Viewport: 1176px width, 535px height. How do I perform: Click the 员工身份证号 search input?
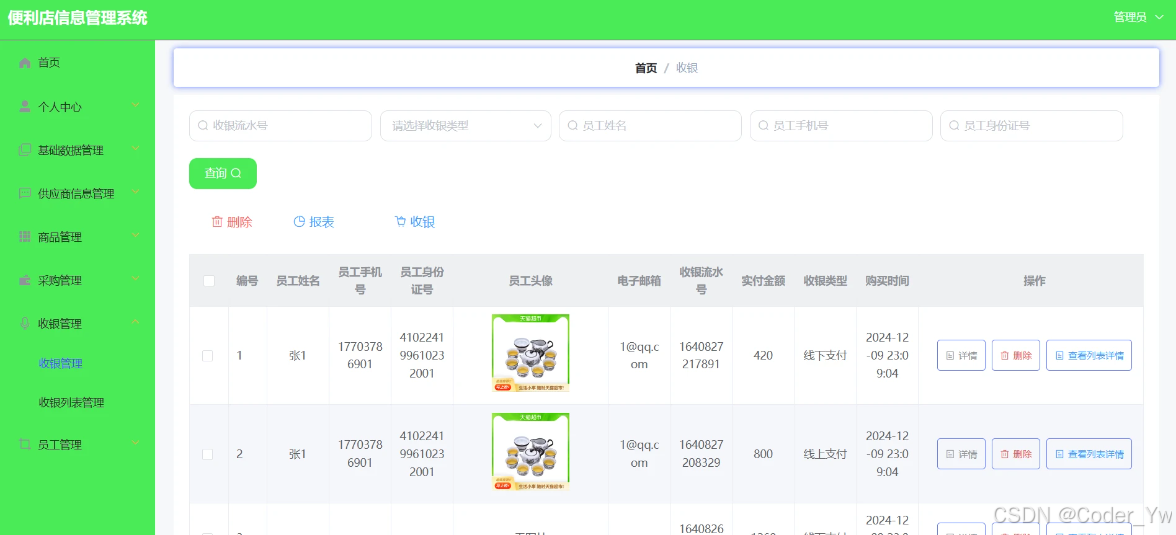[1031, 126]
